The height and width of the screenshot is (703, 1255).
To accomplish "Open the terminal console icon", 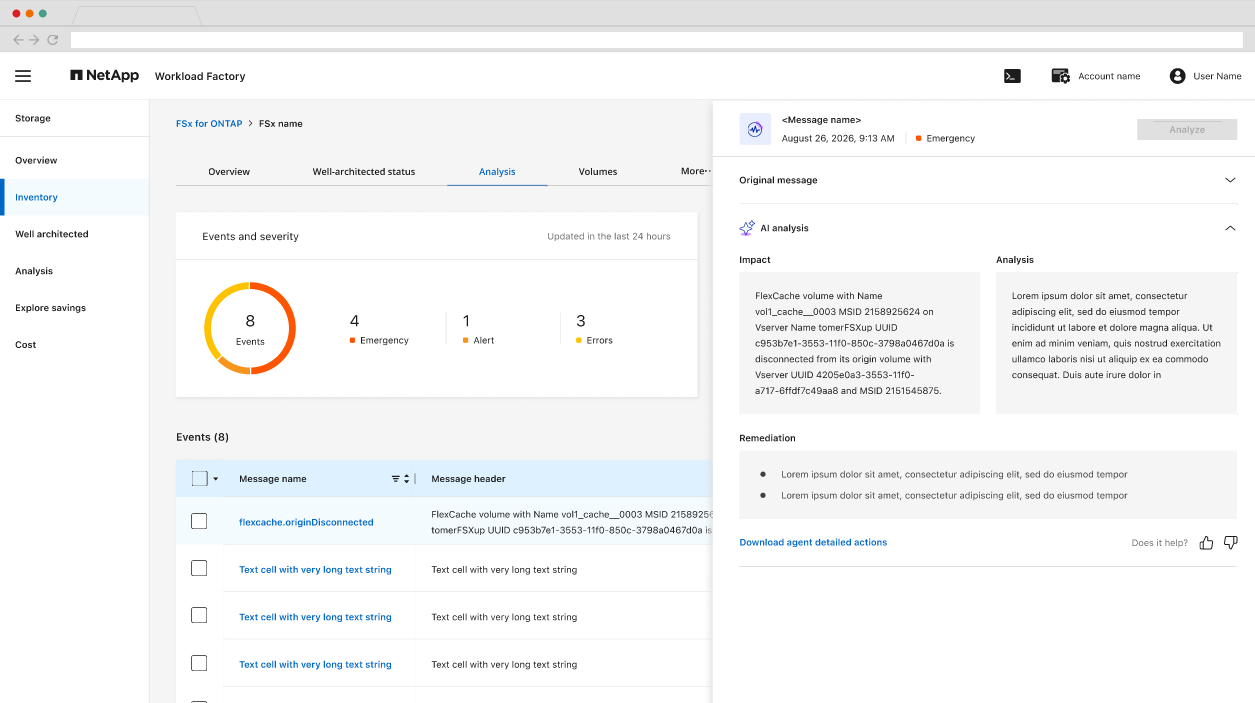I will [1012, 76].
